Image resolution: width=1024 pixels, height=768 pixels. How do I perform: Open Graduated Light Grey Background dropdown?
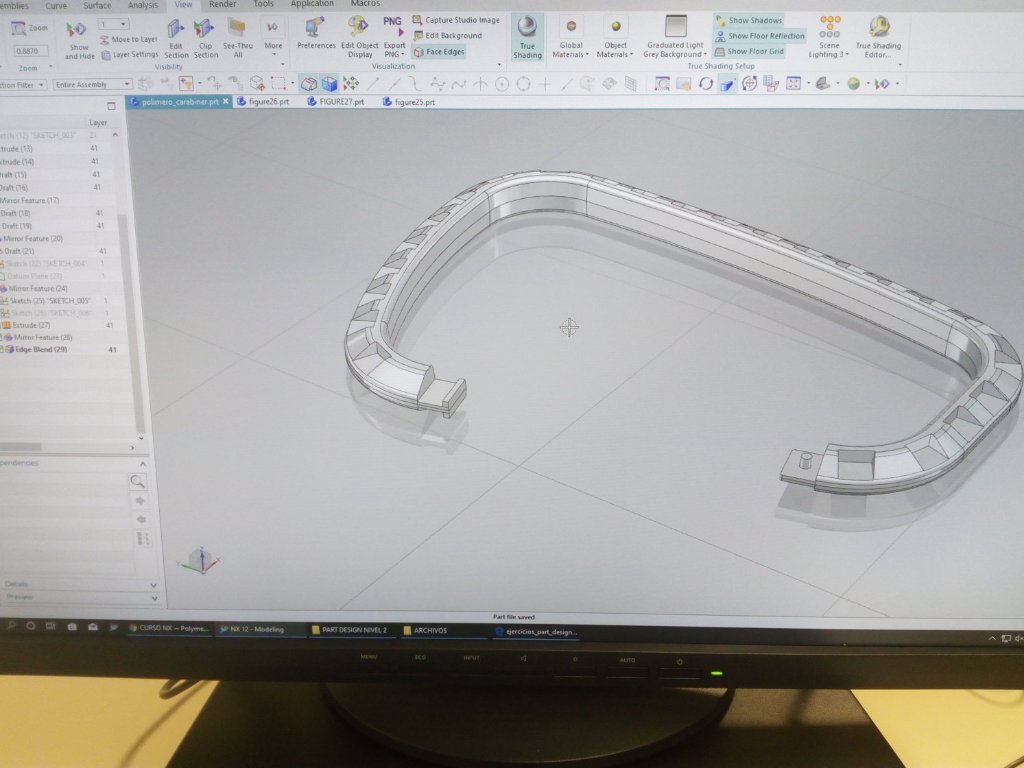tap(675, 38)
